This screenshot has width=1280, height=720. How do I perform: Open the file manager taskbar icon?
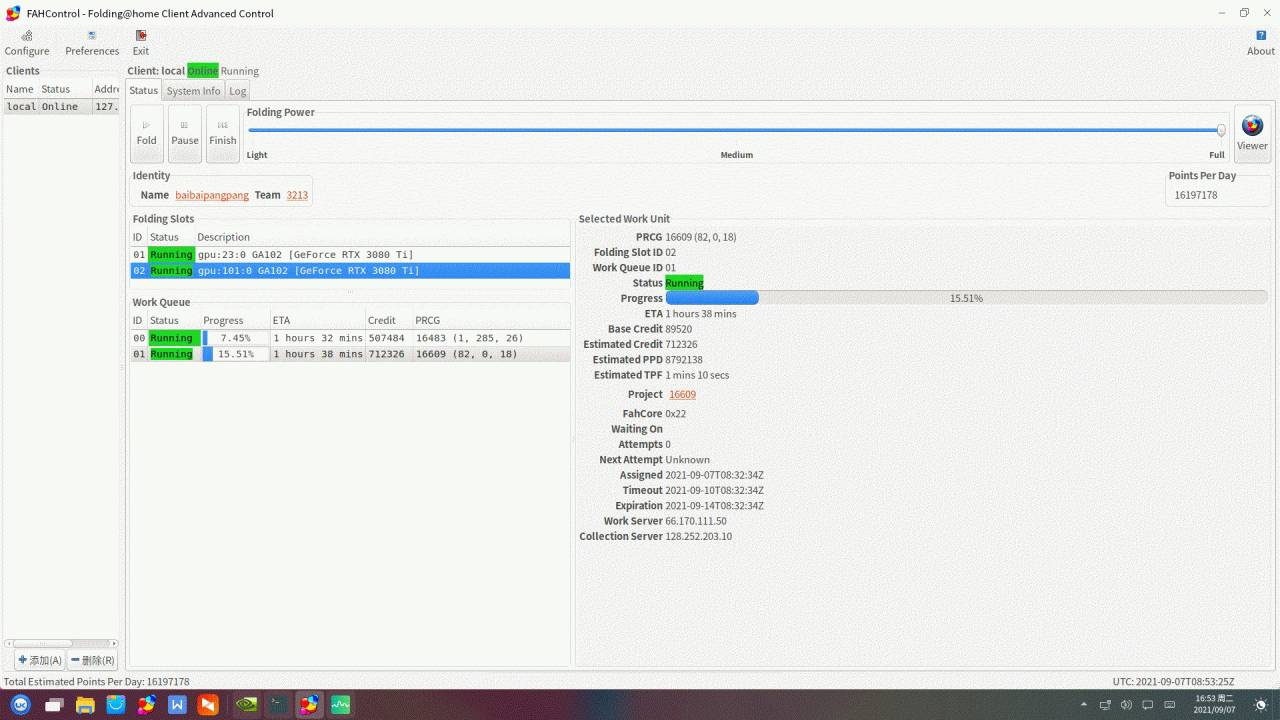coord(85,705)
